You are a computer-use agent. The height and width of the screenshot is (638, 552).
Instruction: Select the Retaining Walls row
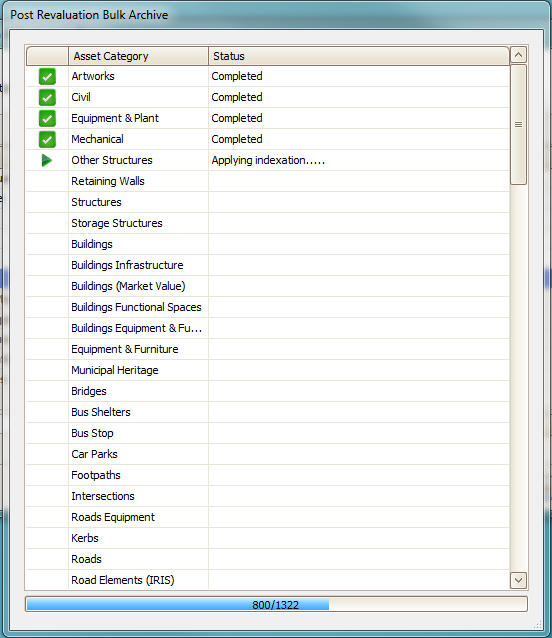pyautogui.click(x=268, y=181)
